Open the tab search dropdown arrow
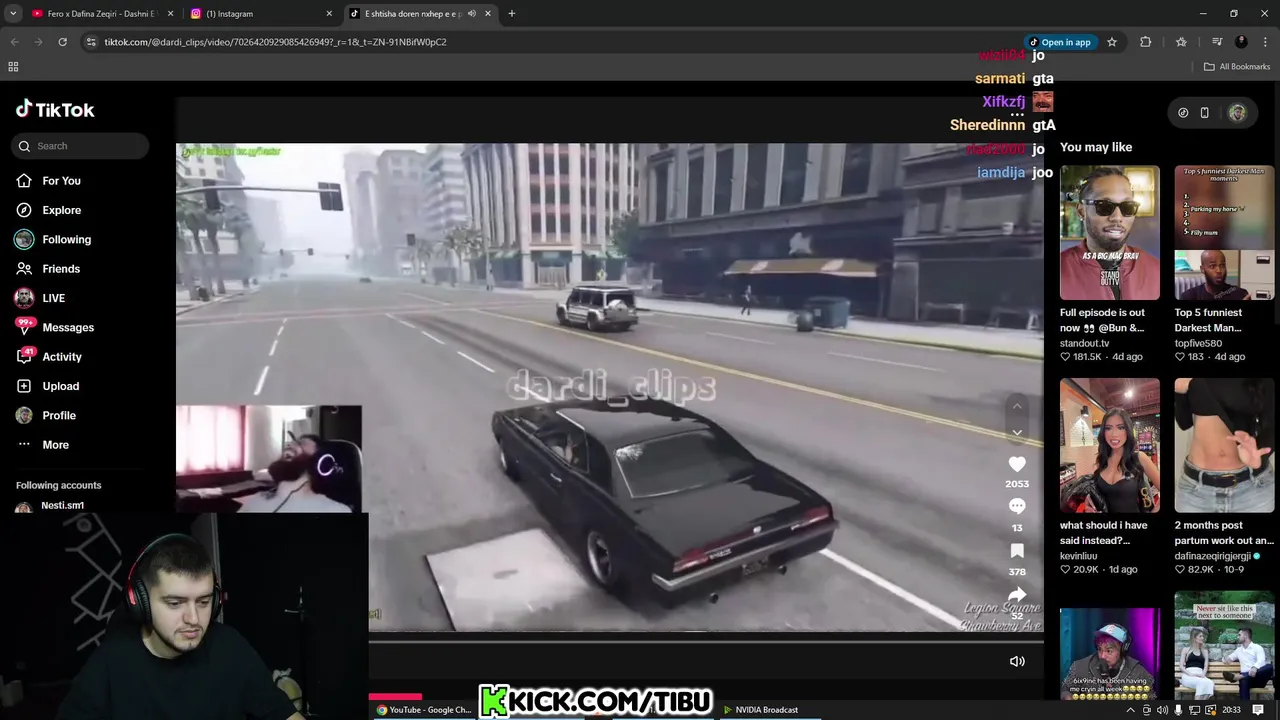1280x720 pixels. 13,14
